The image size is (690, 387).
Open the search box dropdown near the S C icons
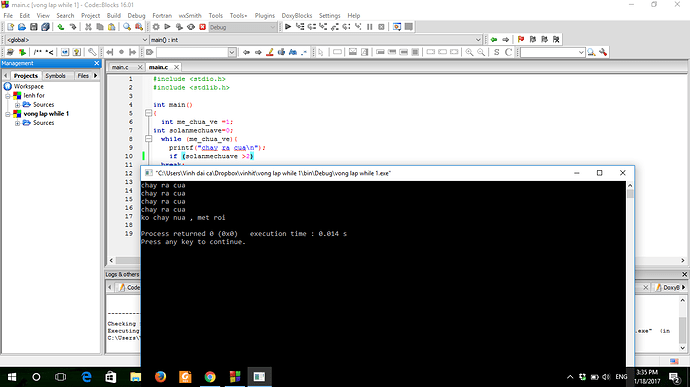point(581,52)
